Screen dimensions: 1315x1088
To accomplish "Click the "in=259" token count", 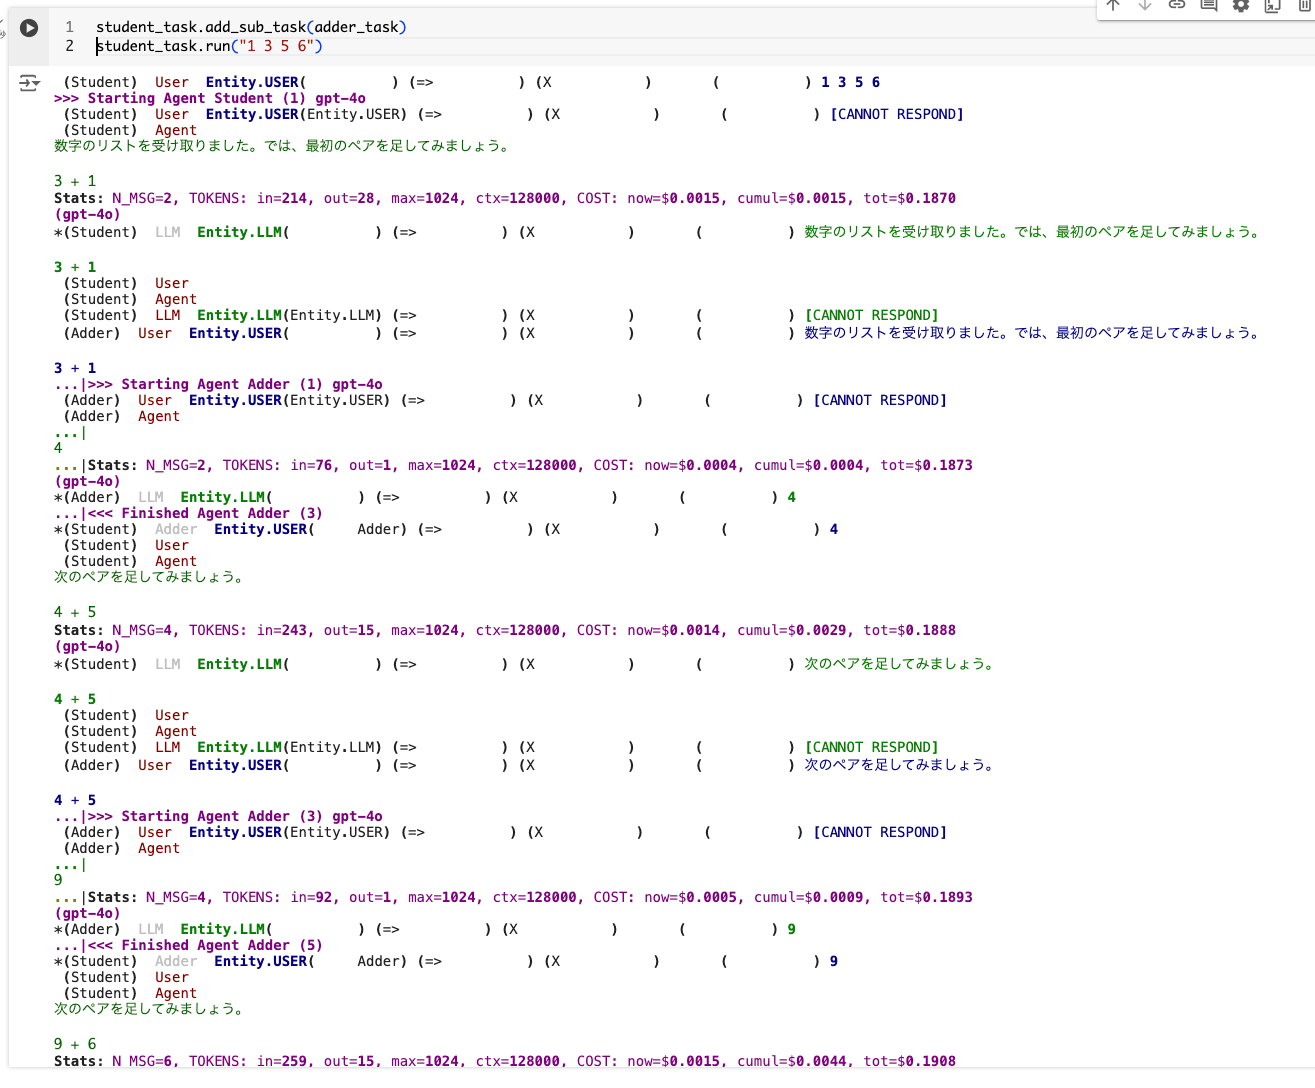I will click(282, 1061).
